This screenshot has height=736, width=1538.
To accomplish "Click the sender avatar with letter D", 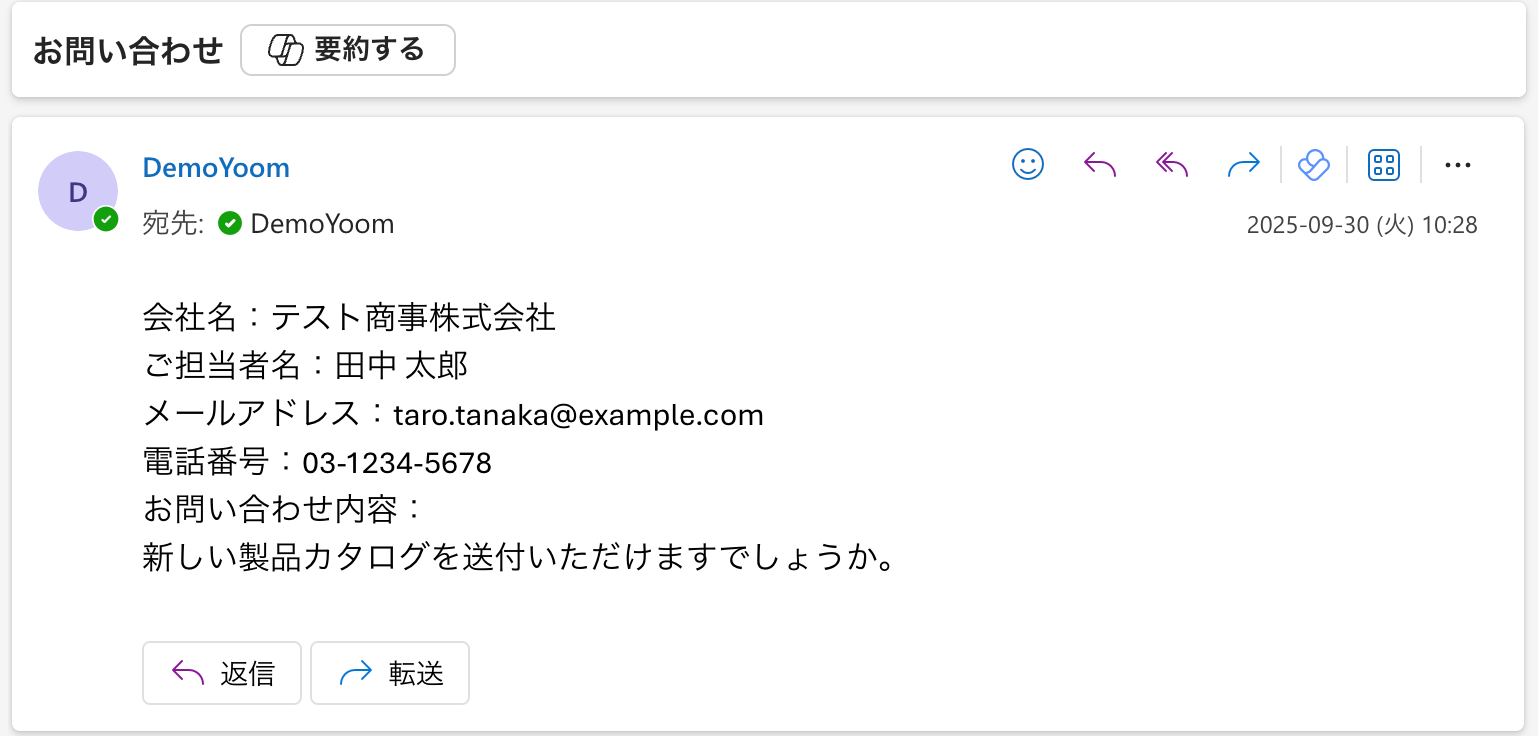I will coord(77,191).
